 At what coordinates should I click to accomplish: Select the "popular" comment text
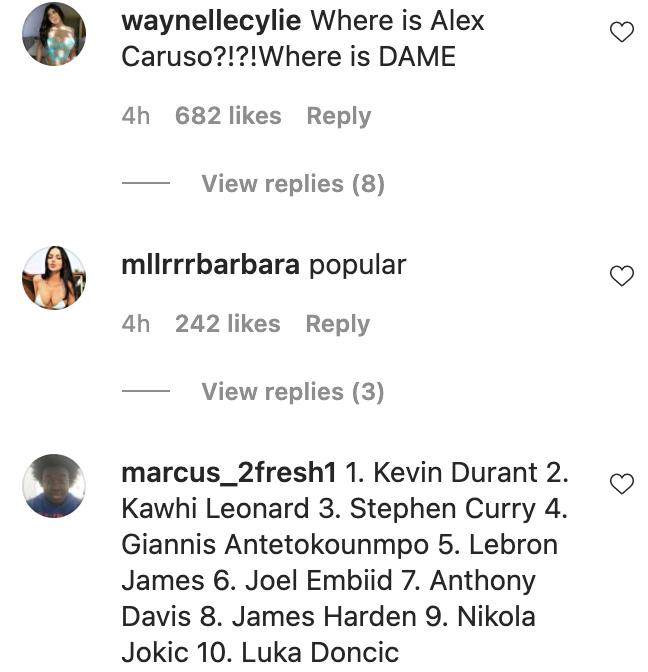[x=357, y=265]
